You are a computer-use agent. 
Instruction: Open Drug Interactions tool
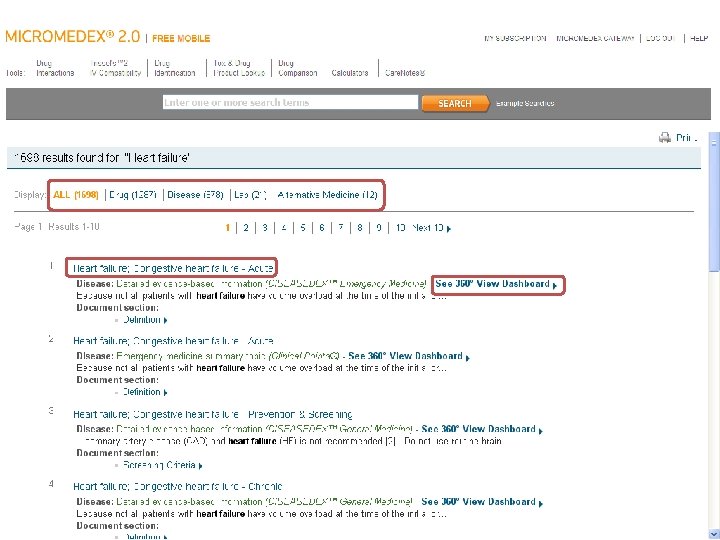tap(55, 68)
